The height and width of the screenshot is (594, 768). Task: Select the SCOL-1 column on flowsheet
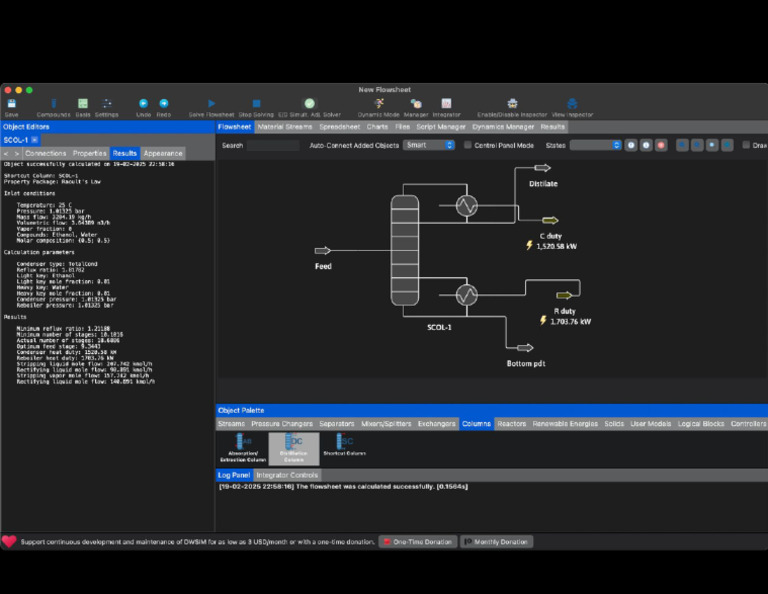coord(405,250)
